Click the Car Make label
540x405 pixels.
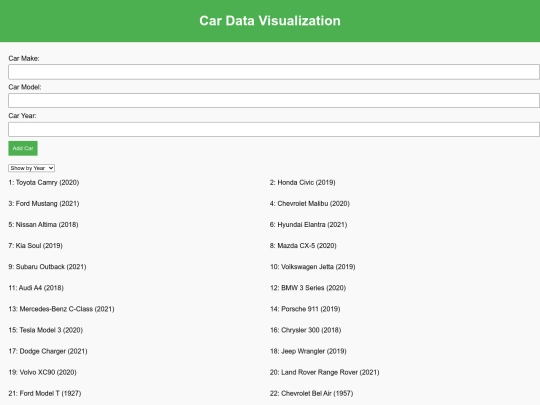pos(24,58)
